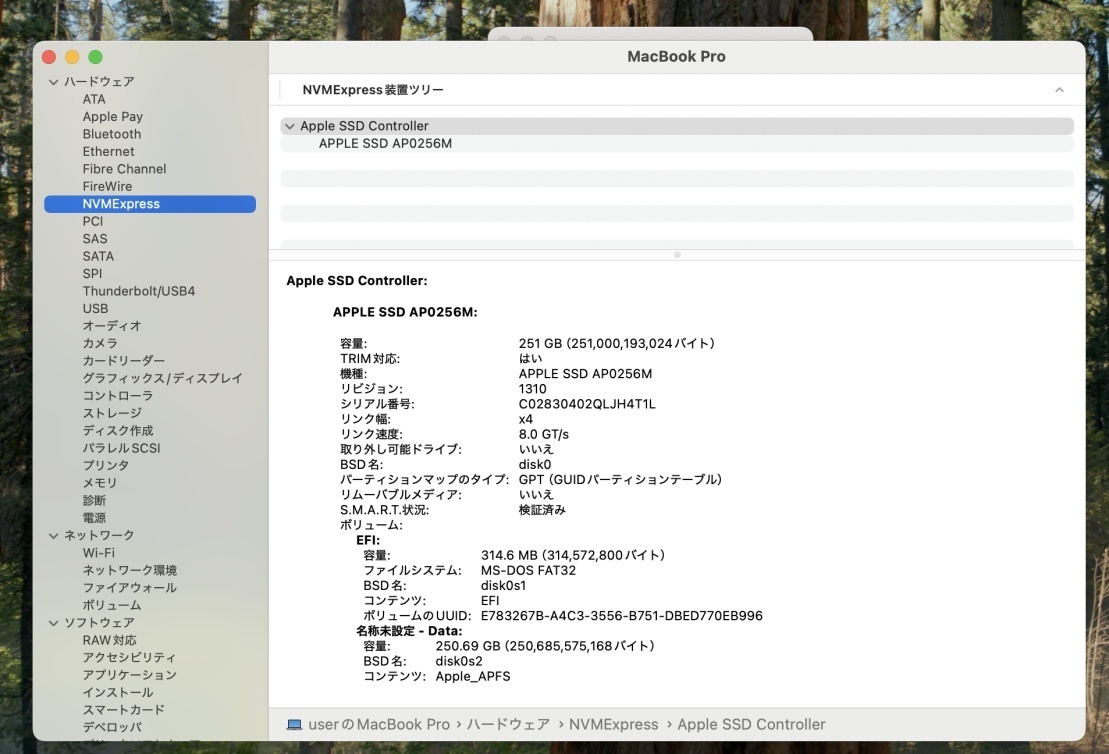The image size is (1109, 754).
Task: Open the 電源 hardware section
Action: pyautogui.click(x=93, y=517)
